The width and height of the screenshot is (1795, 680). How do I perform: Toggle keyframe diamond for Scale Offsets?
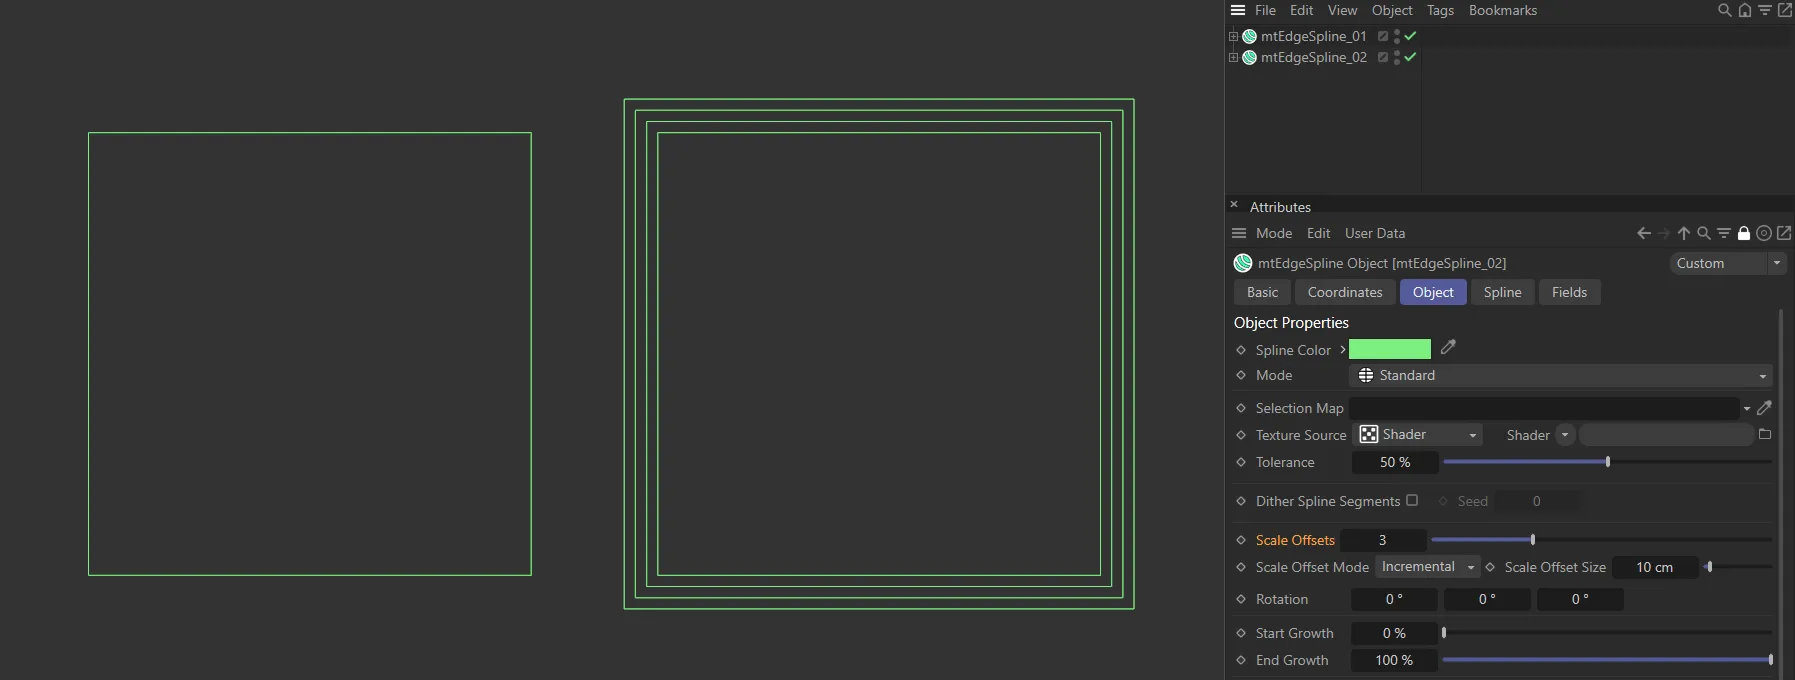click(x=1241, y=540)
